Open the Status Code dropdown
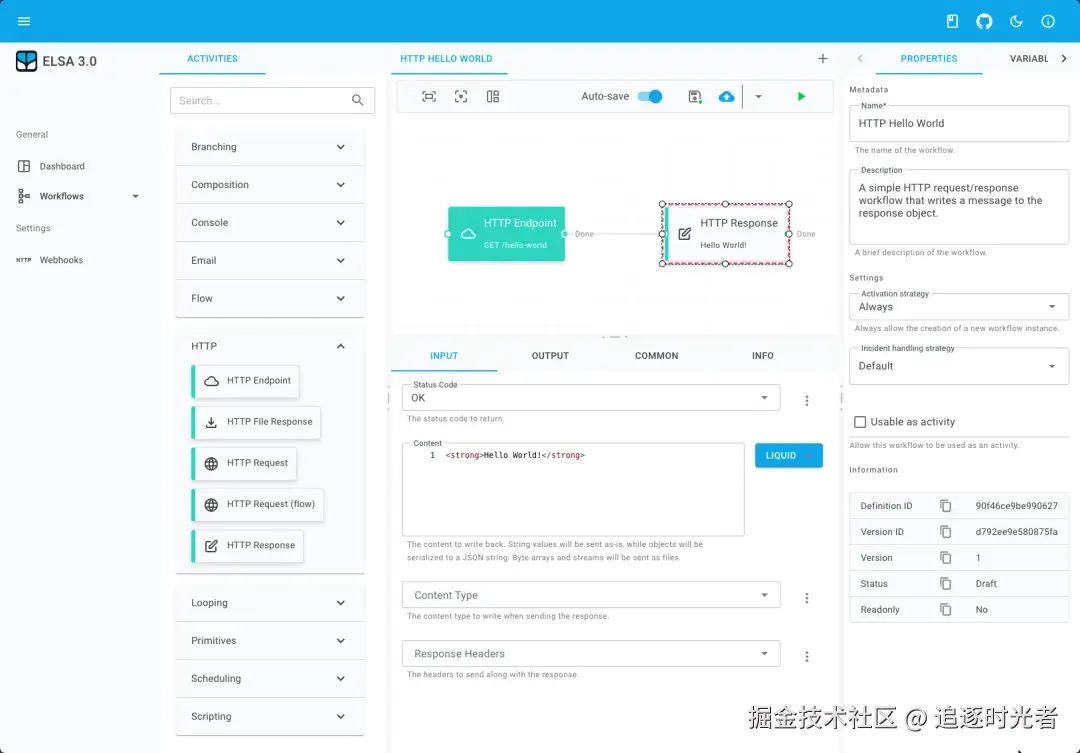The width and height of the screenshot is (1080, 753). point(591,398)
